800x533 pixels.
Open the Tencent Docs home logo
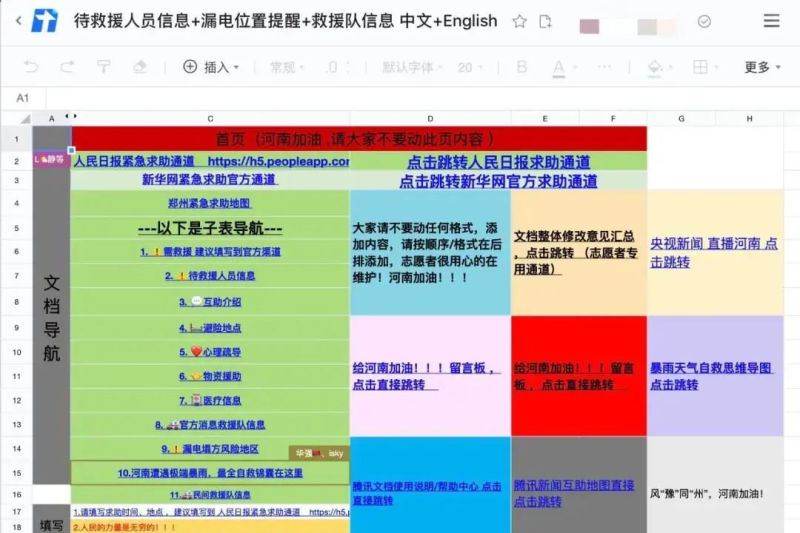pyautogui.click(x=45, y=21)
